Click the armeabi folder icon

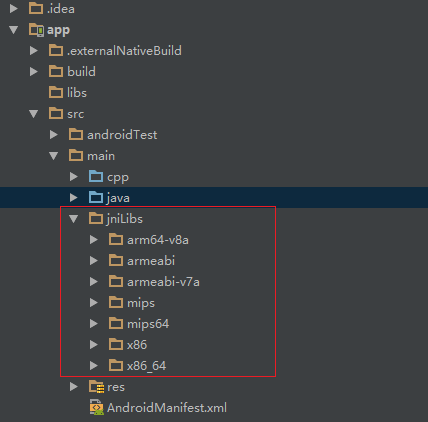[116, 260]
